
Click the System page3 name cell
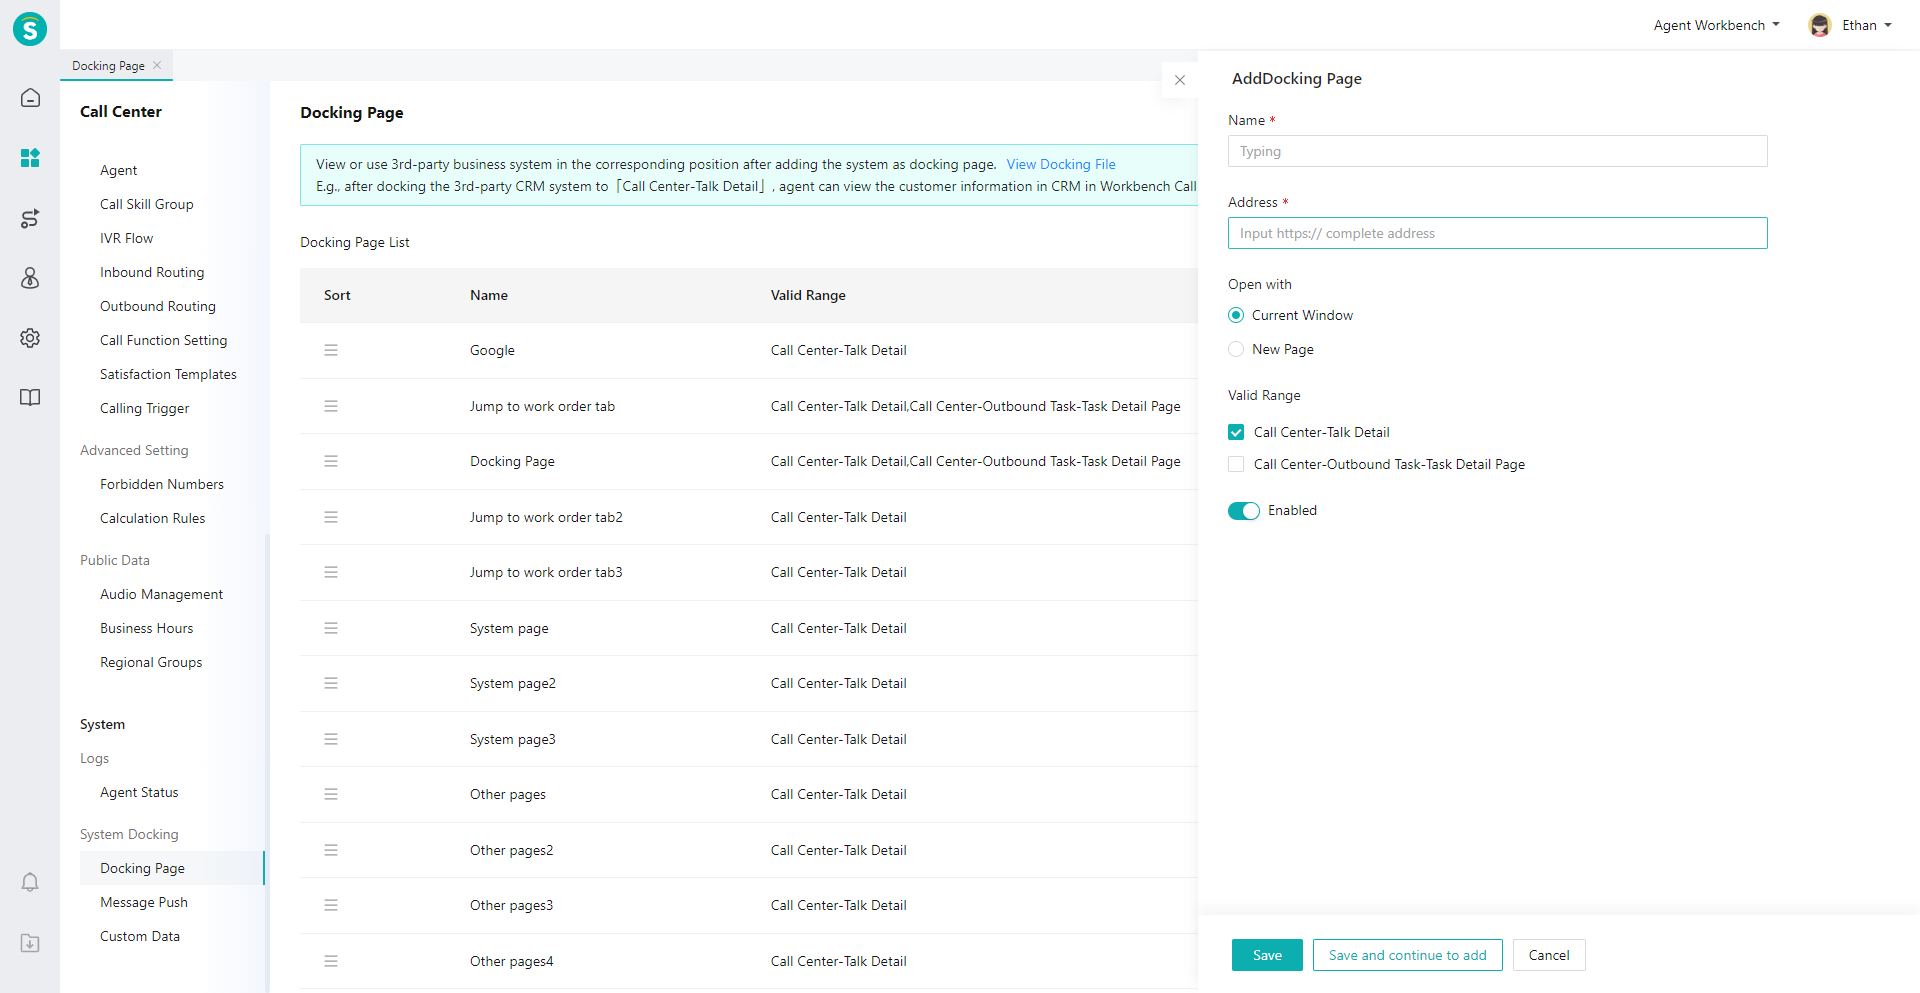pos(512,739)
